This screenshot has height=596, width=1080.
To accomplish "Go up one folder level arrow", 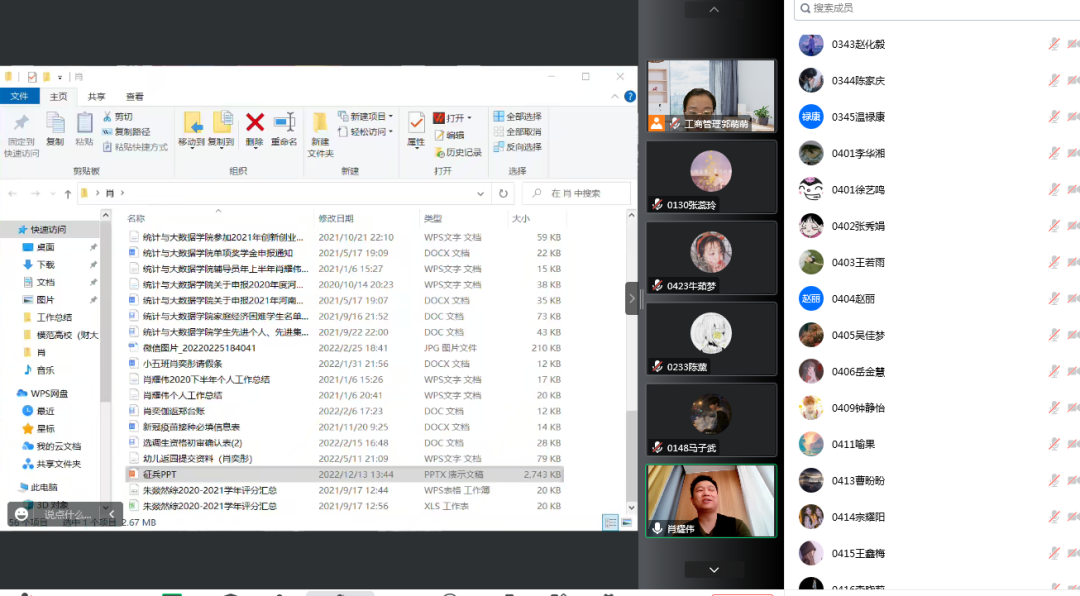I will click(x=68, y=193).
